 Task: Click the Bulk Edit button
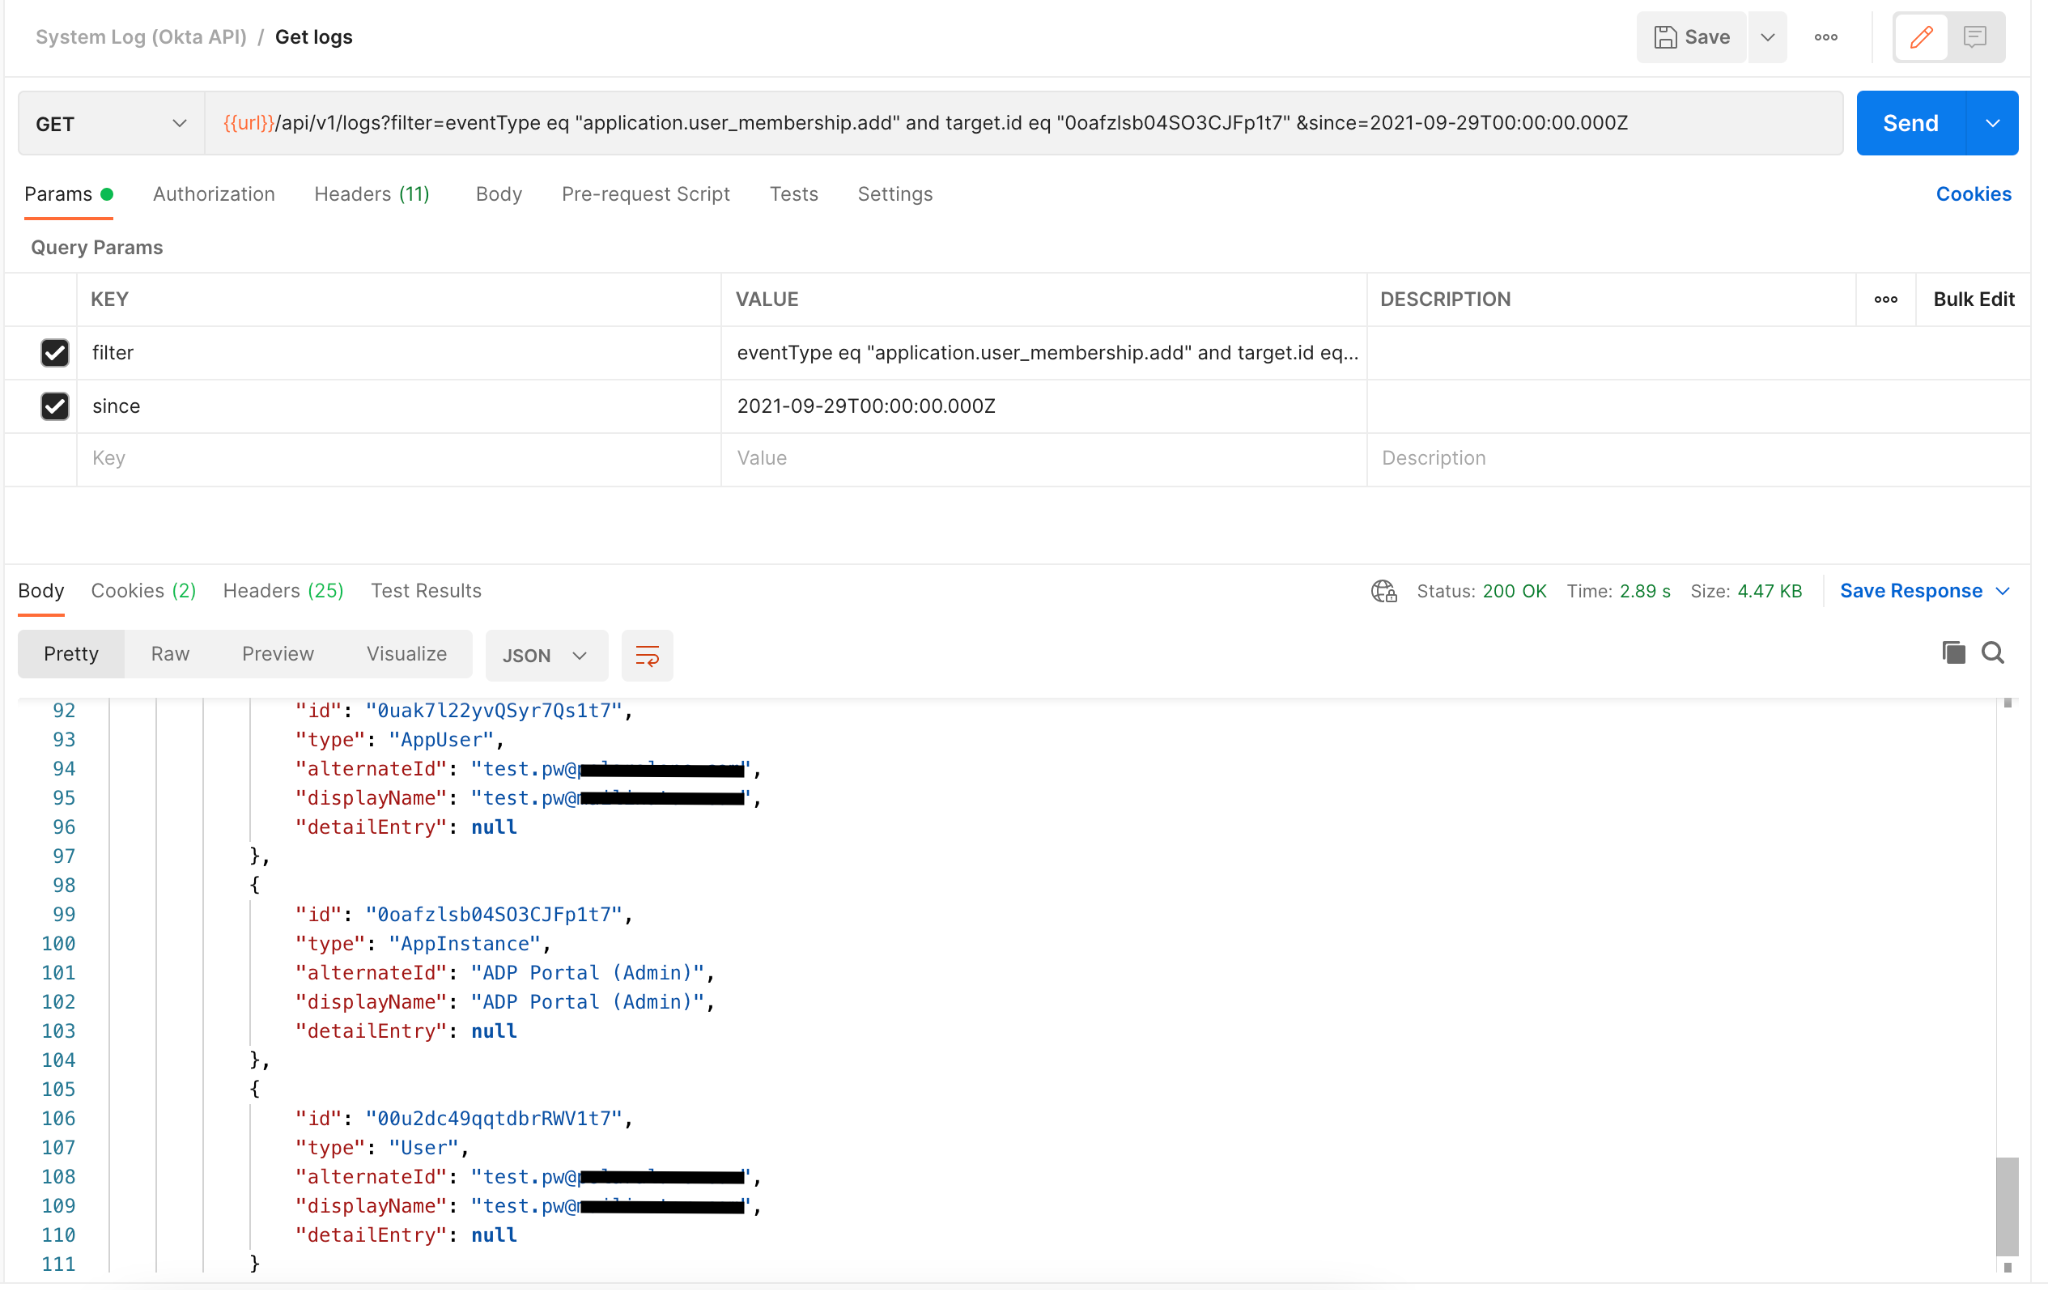pyautogui.click(x=1973, y=299)
